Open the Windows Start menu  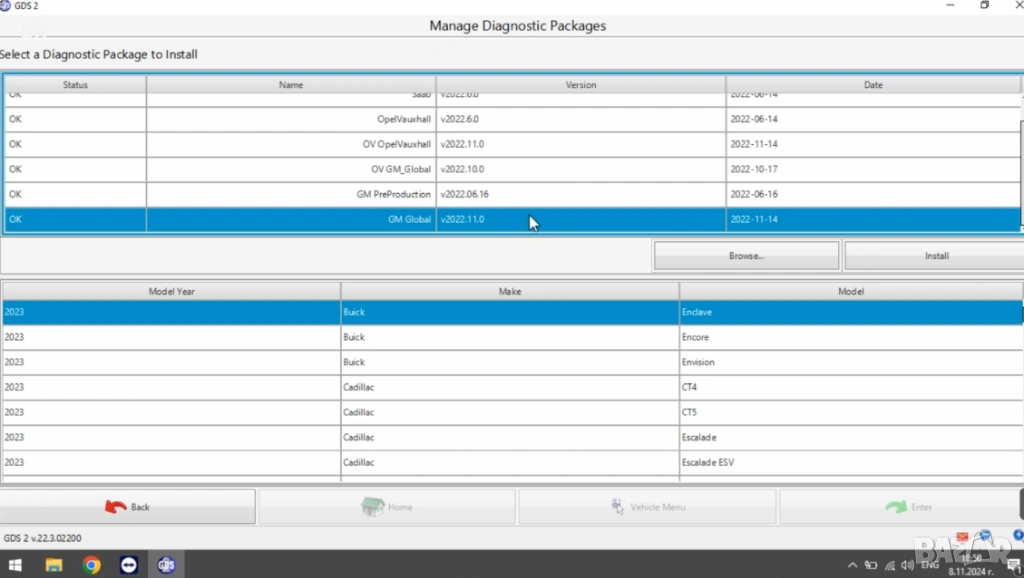(x=17, y=565)
